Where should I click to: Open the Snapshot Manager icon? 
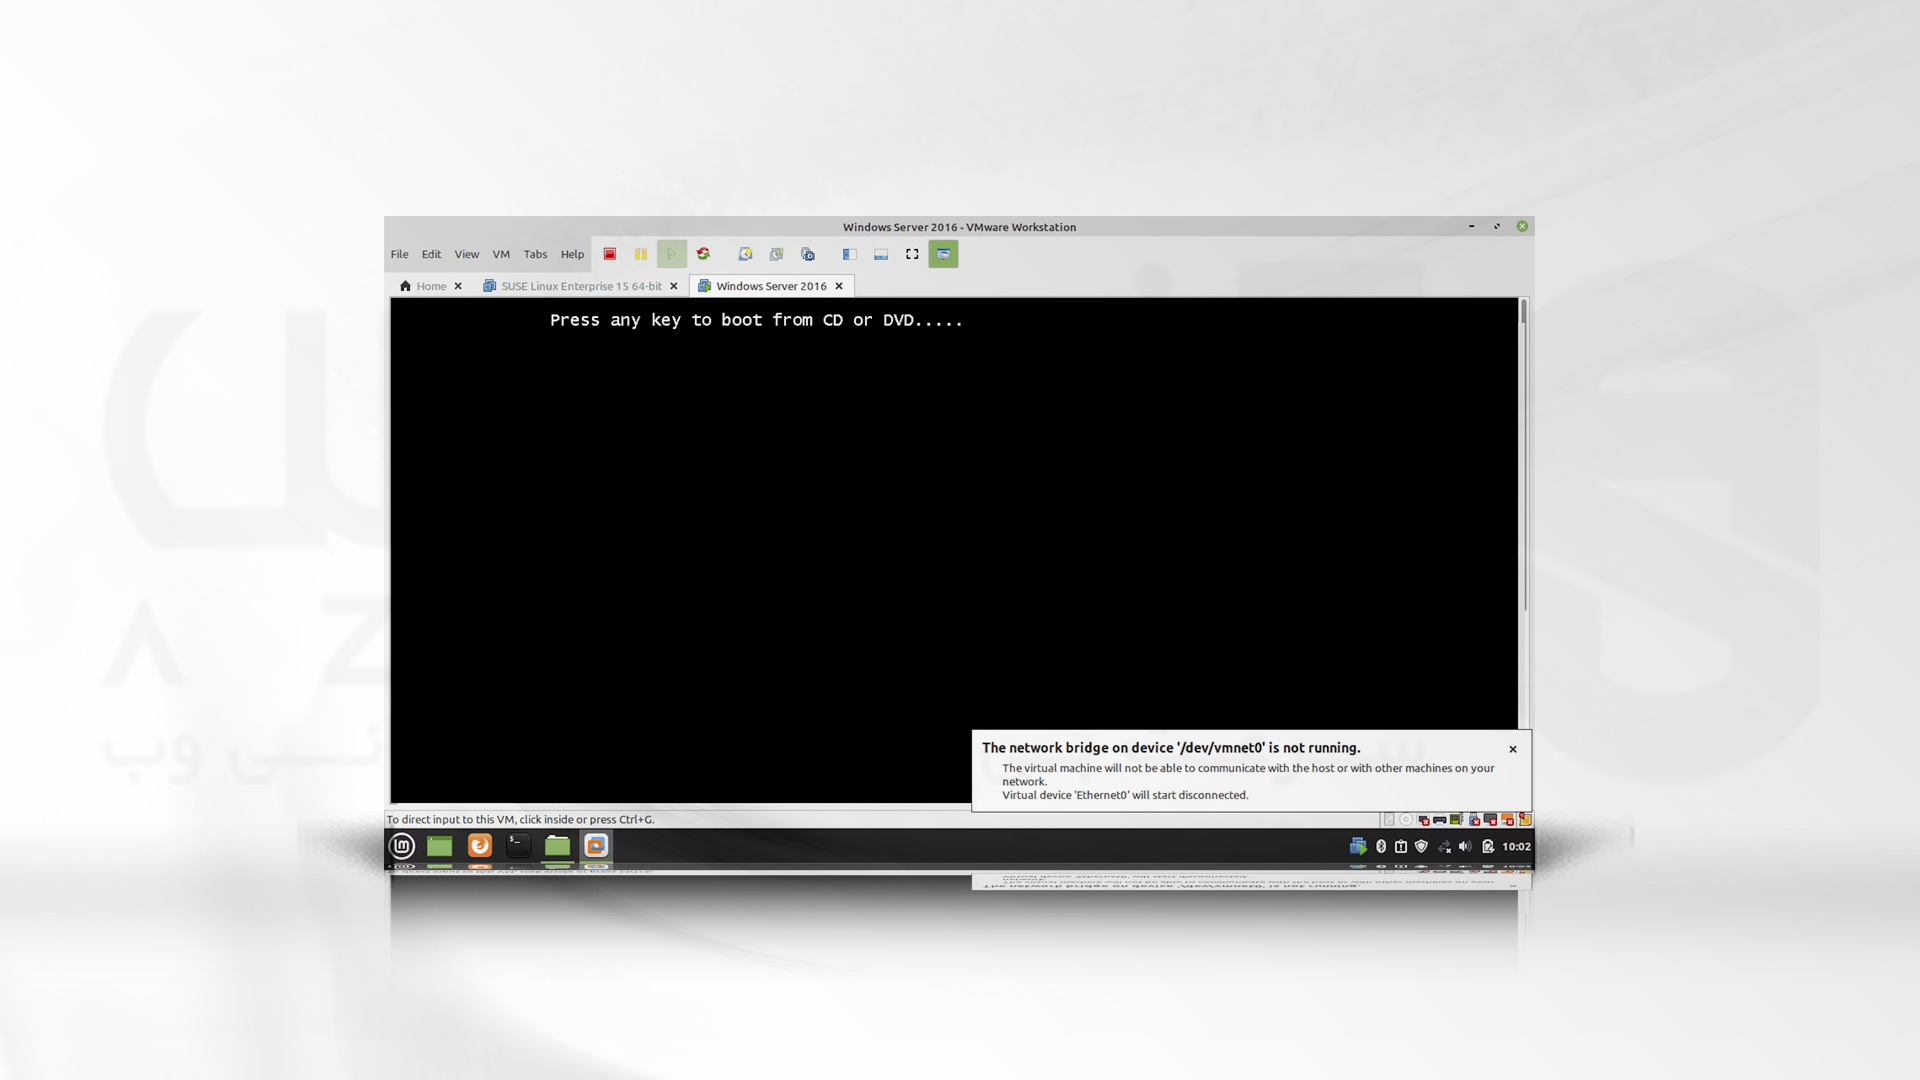(808, 254)
